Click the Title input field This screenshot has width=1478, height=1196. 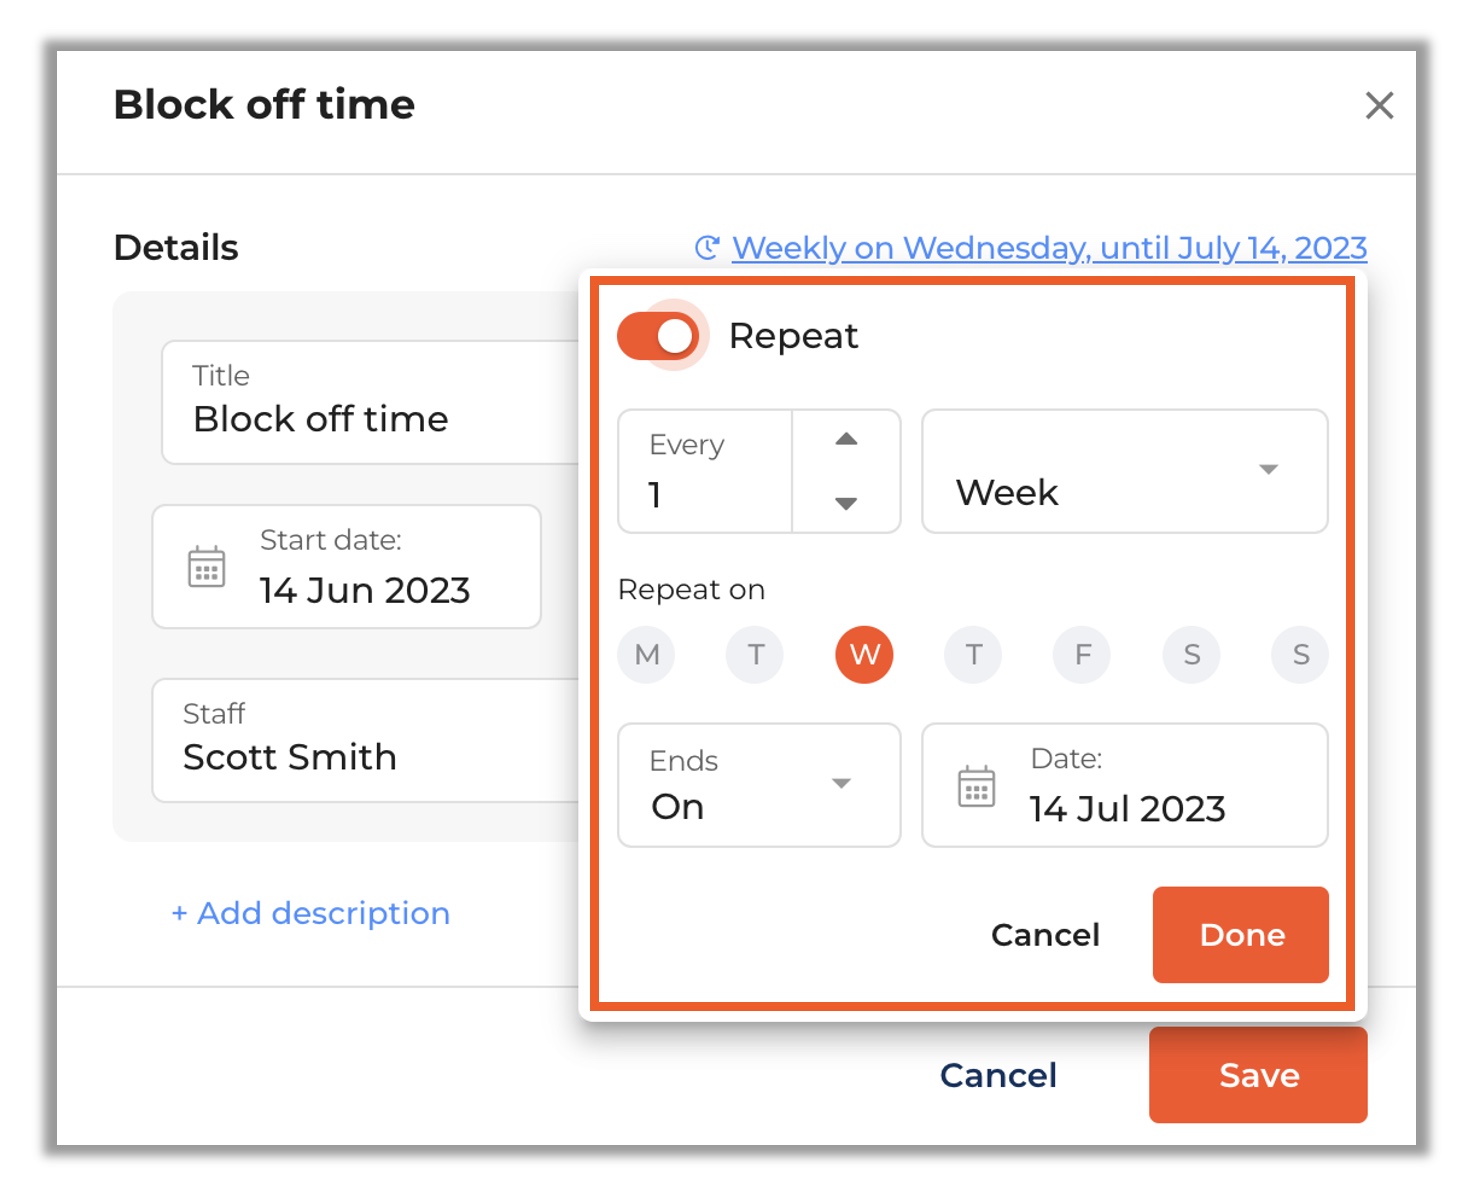point(372,402)
